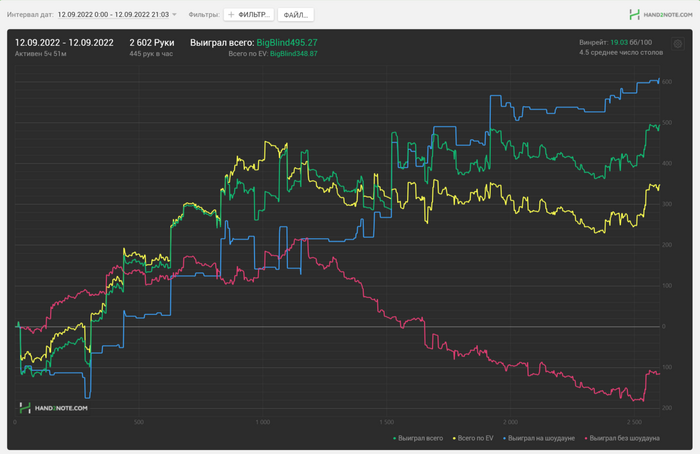This screenshot has height=454, width=700.
Task: Open the chart settings gear icon
Action: [x=678, y=44]
